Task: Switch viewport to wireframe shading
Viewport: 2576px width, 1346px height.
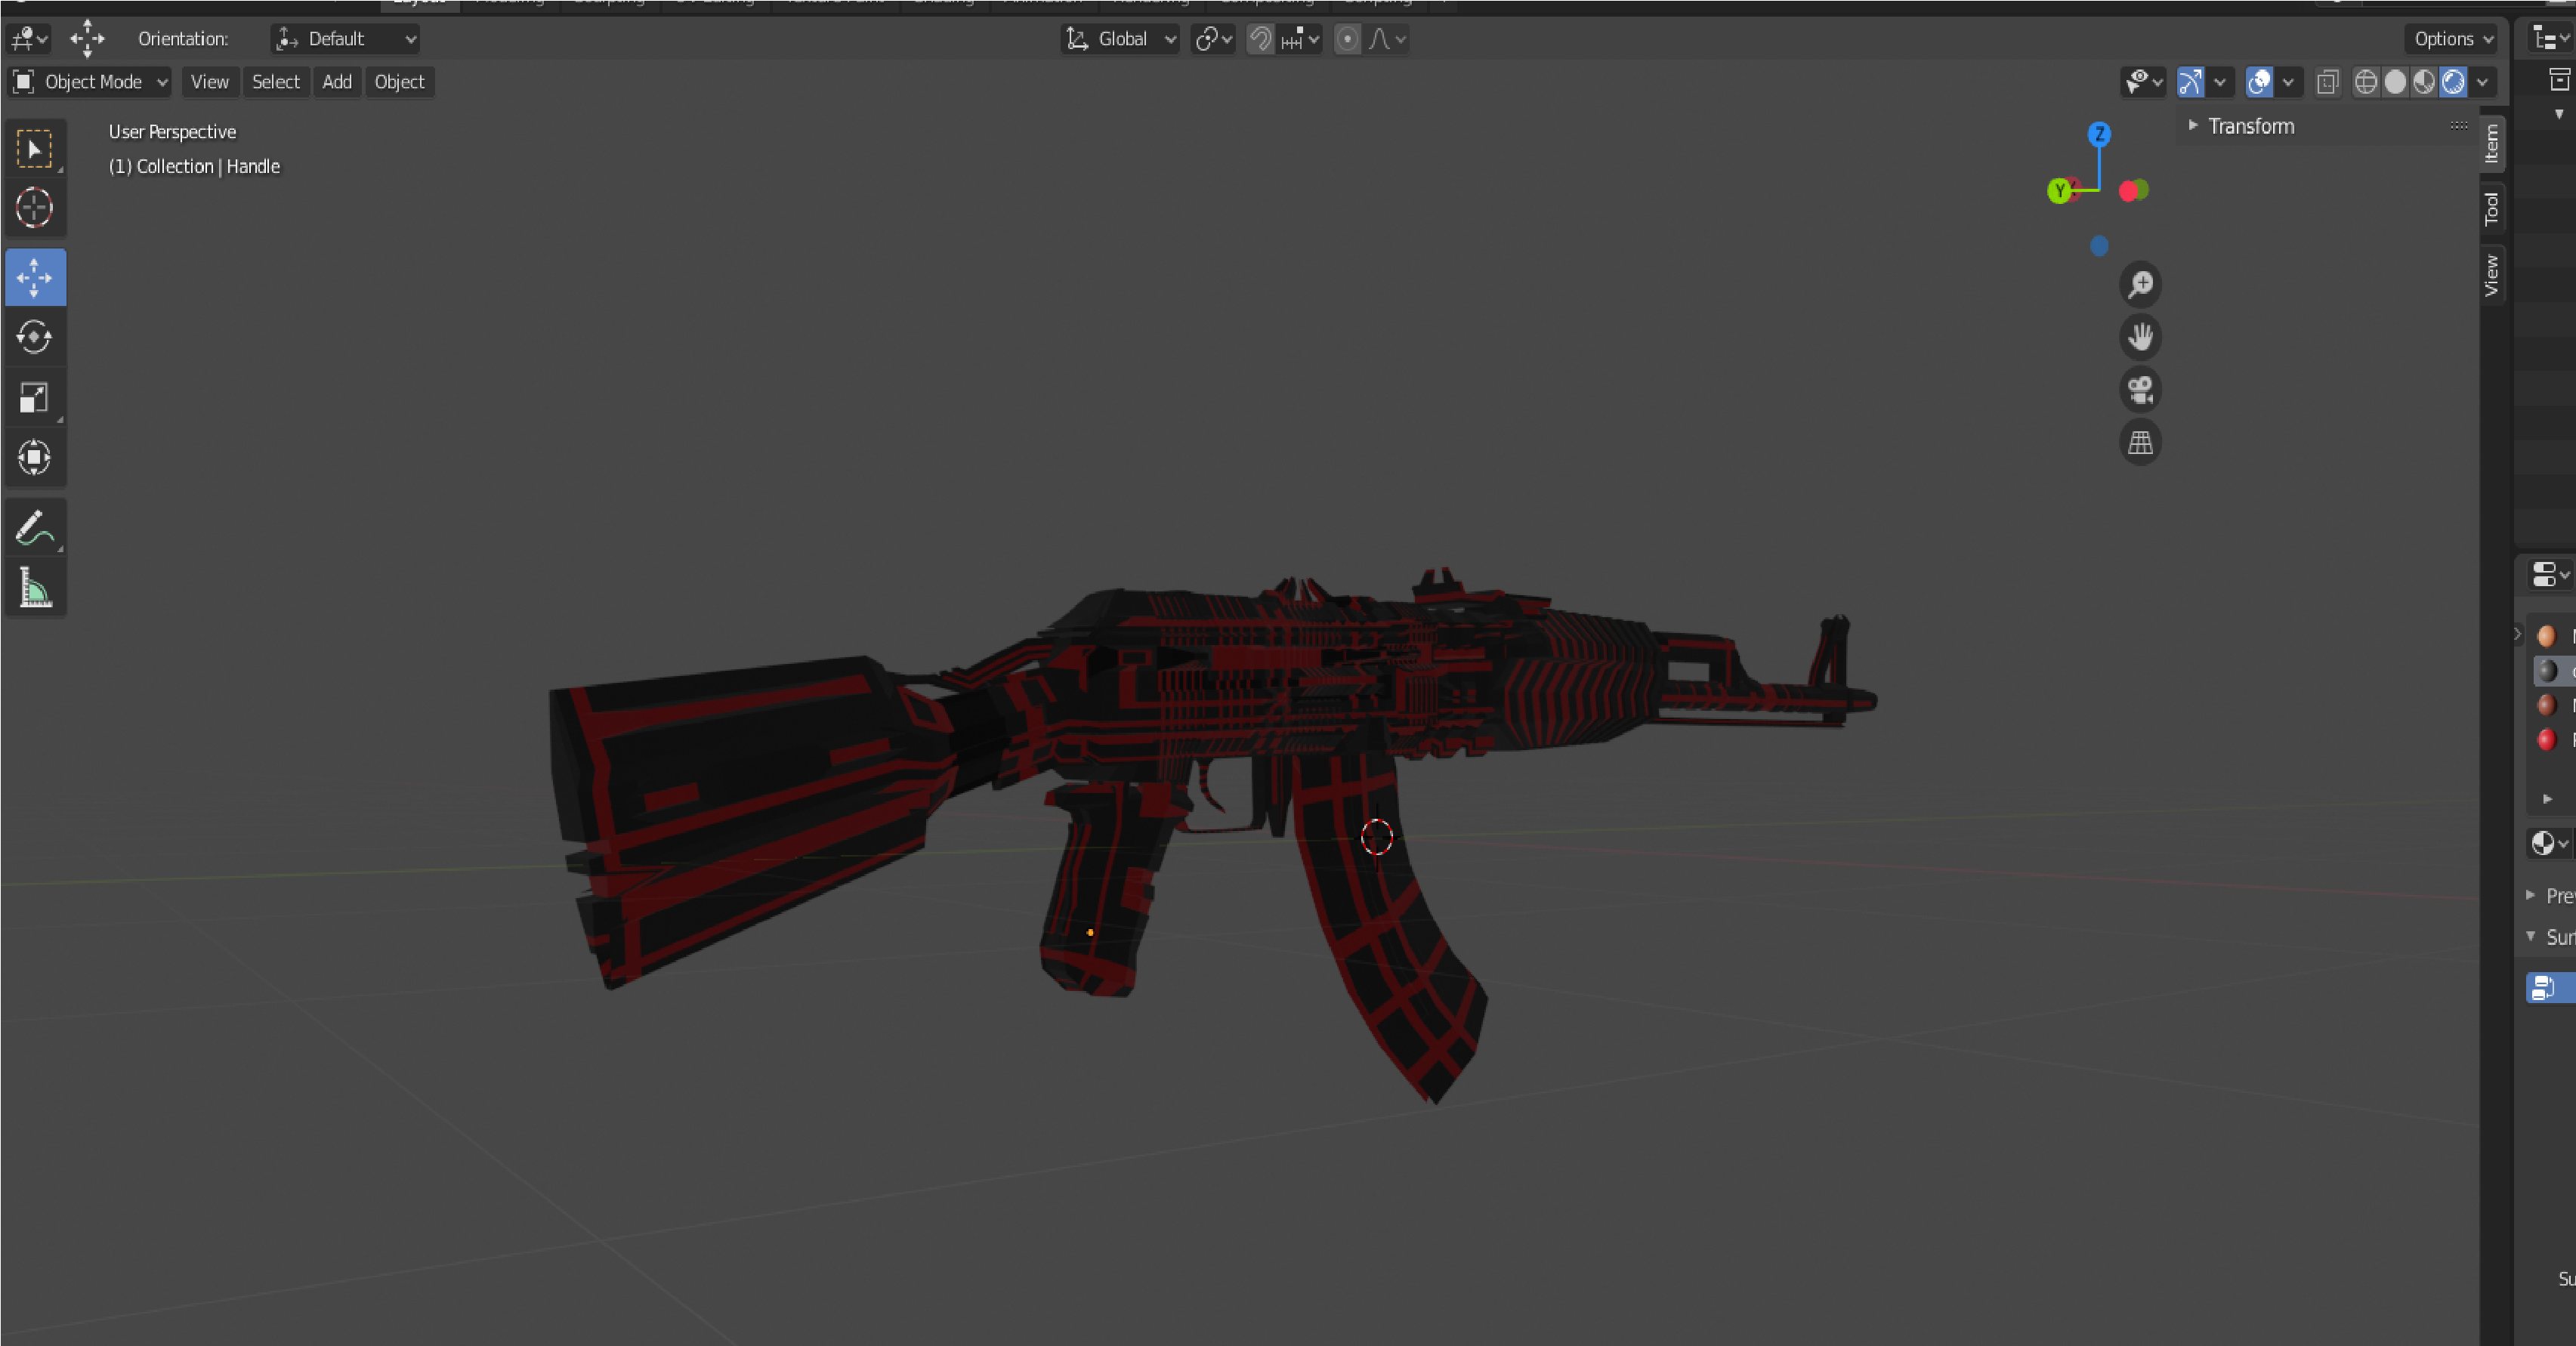Action: (2365, 82)
